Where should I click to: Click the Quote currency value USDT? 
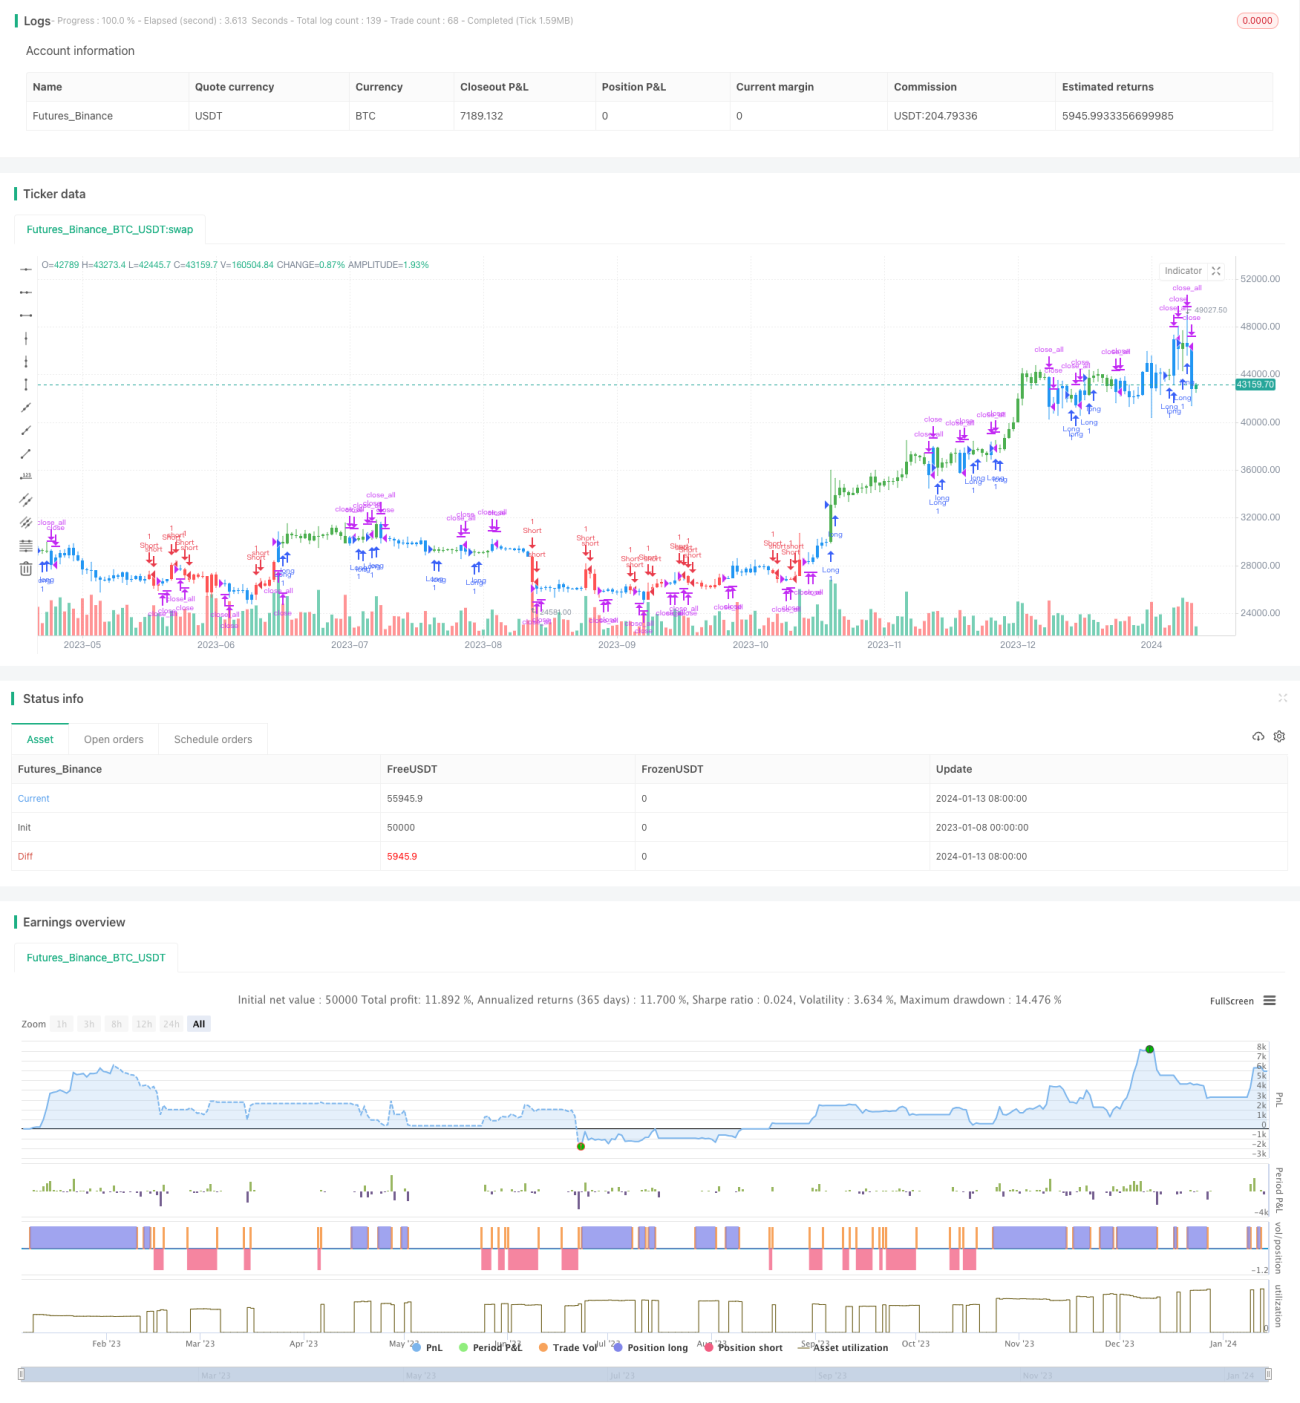[209, 116]
